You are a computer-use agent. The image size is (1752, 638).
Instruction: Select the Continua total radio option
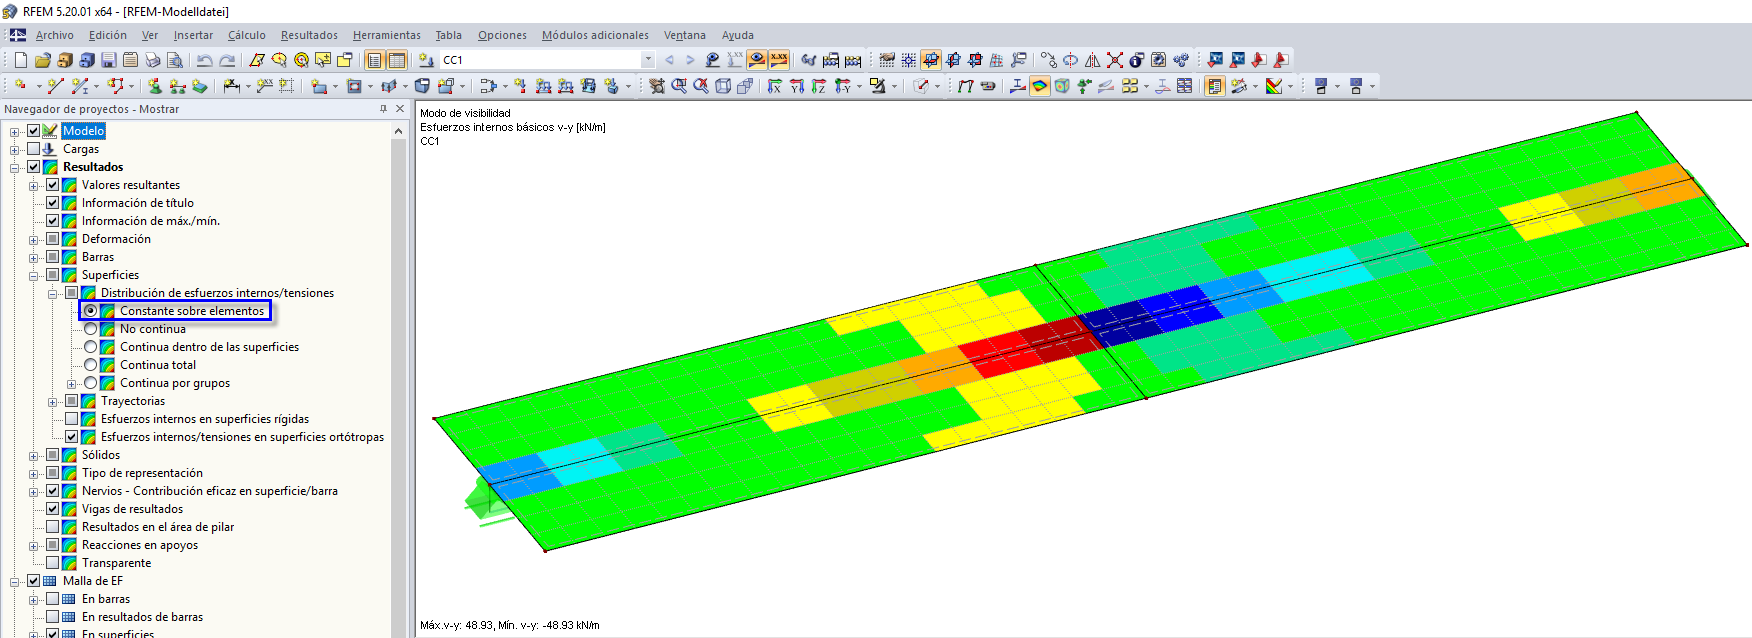point(91,365)
